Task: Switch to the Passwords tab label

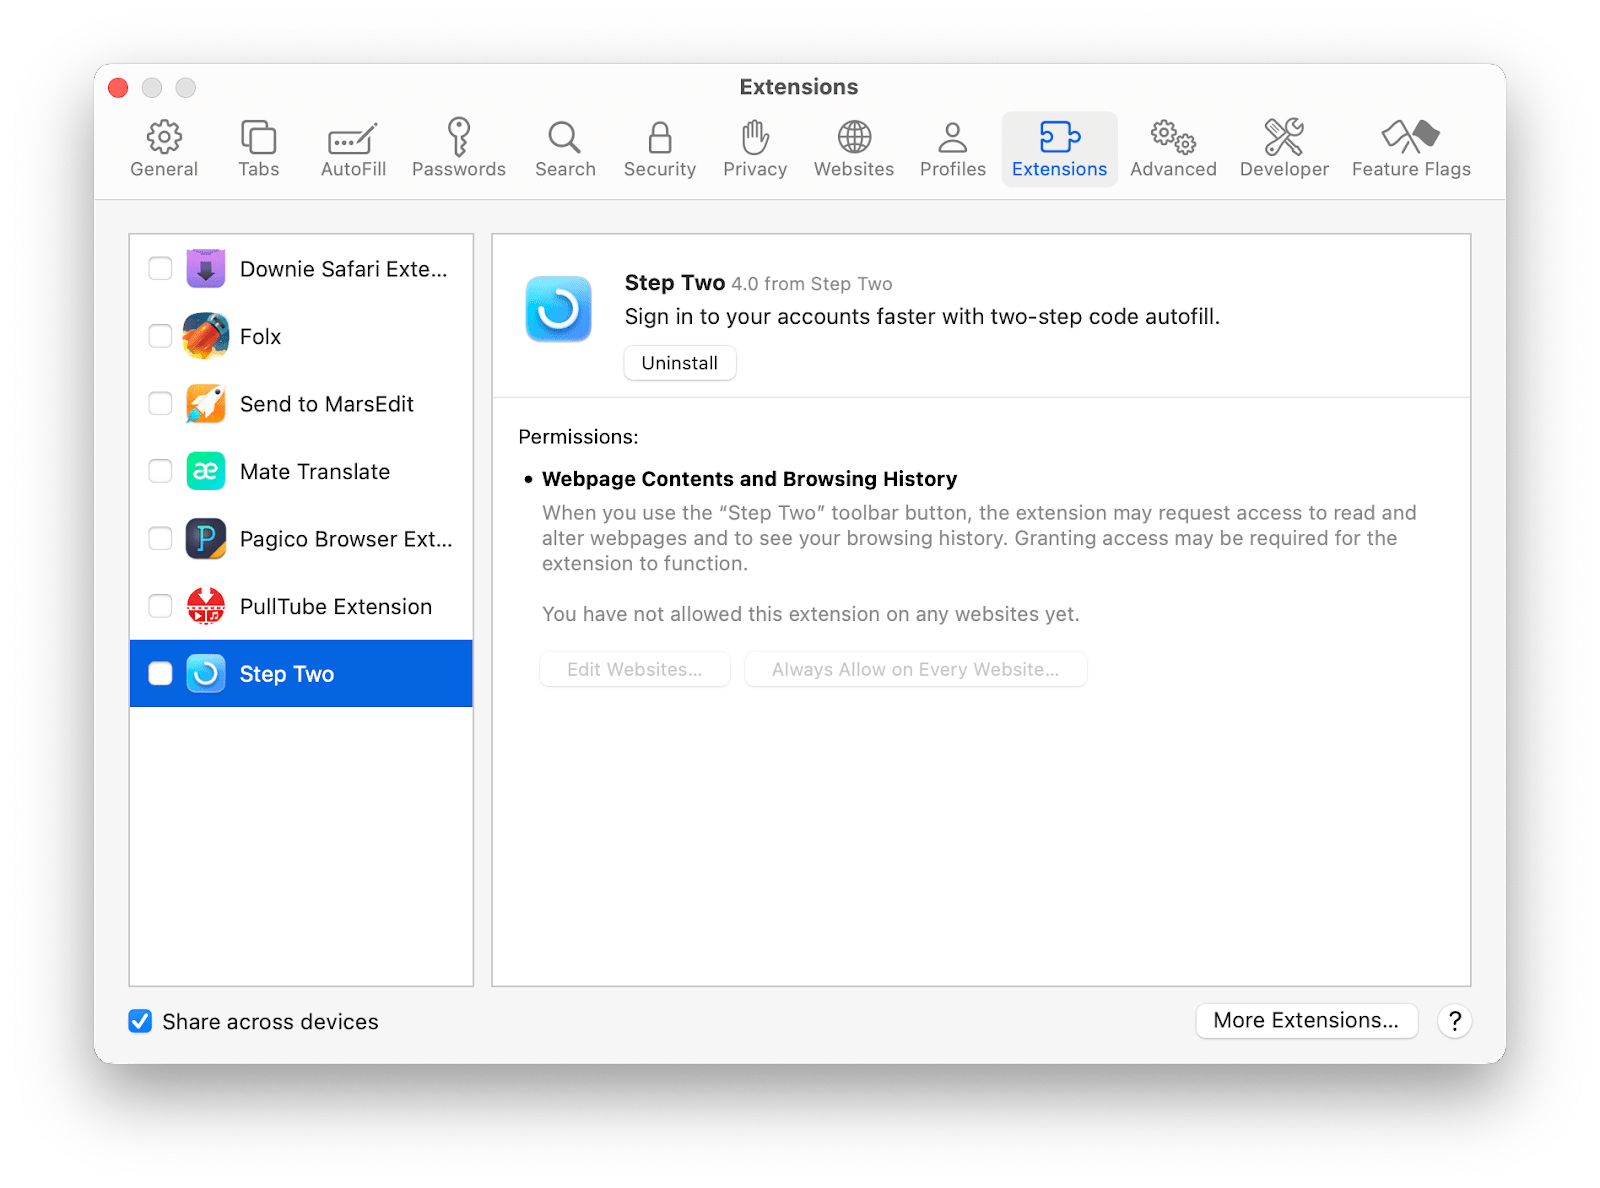Action: [459, 169]
